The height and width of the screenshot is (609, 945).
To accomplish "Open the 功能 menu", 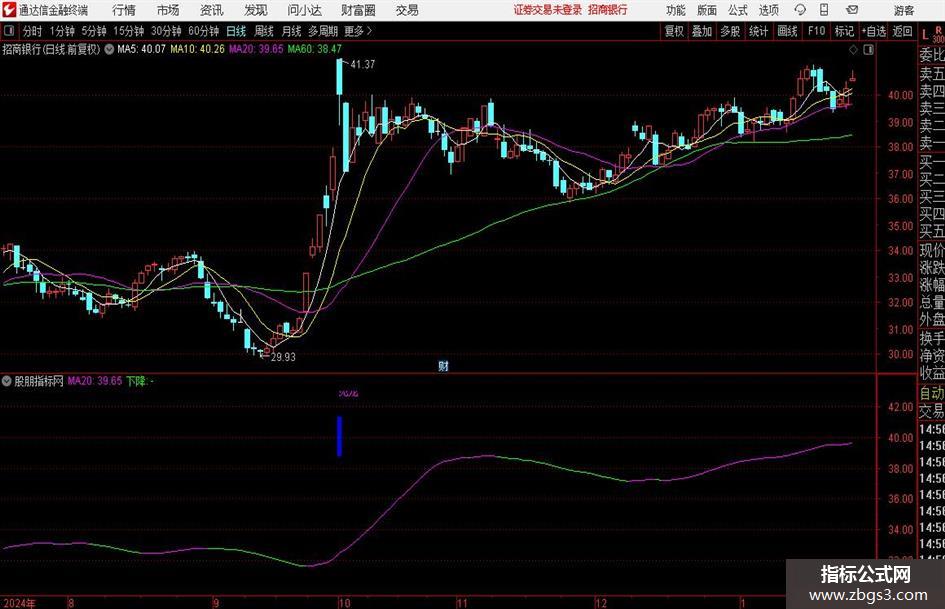I will click(676, 10).
